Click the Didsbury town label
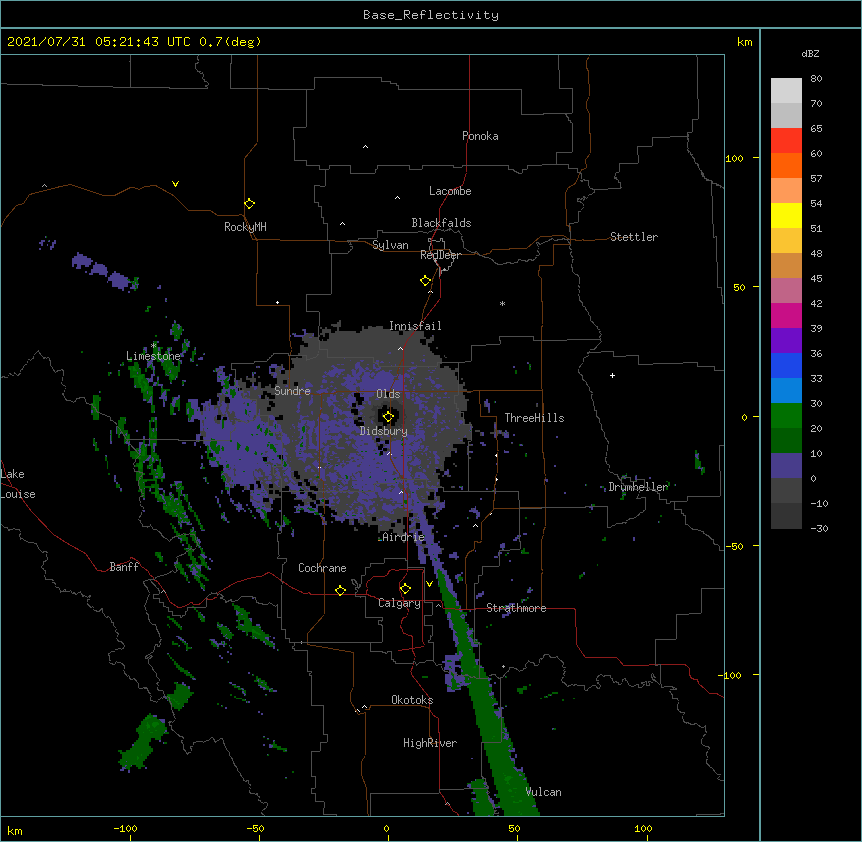This screenshot has height=842, width=862. tap(384, 431)
